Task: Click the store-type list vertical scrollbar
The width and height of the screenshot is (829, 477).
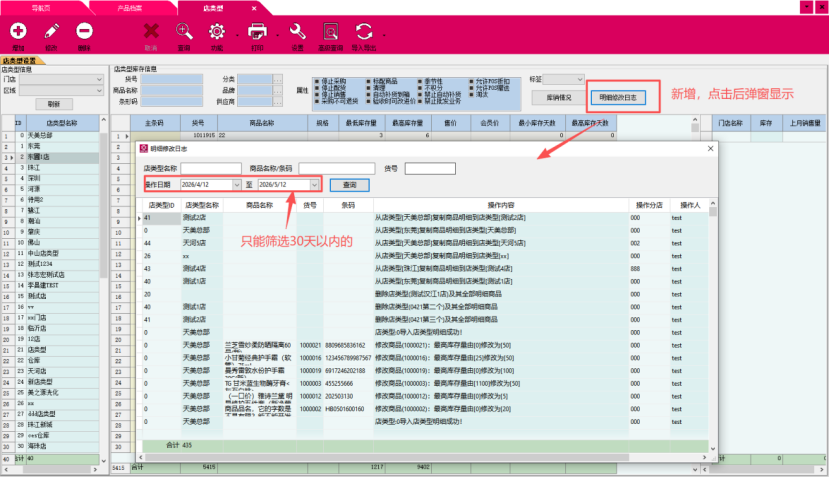Action: pyautogui.click(x=103, y=206)
